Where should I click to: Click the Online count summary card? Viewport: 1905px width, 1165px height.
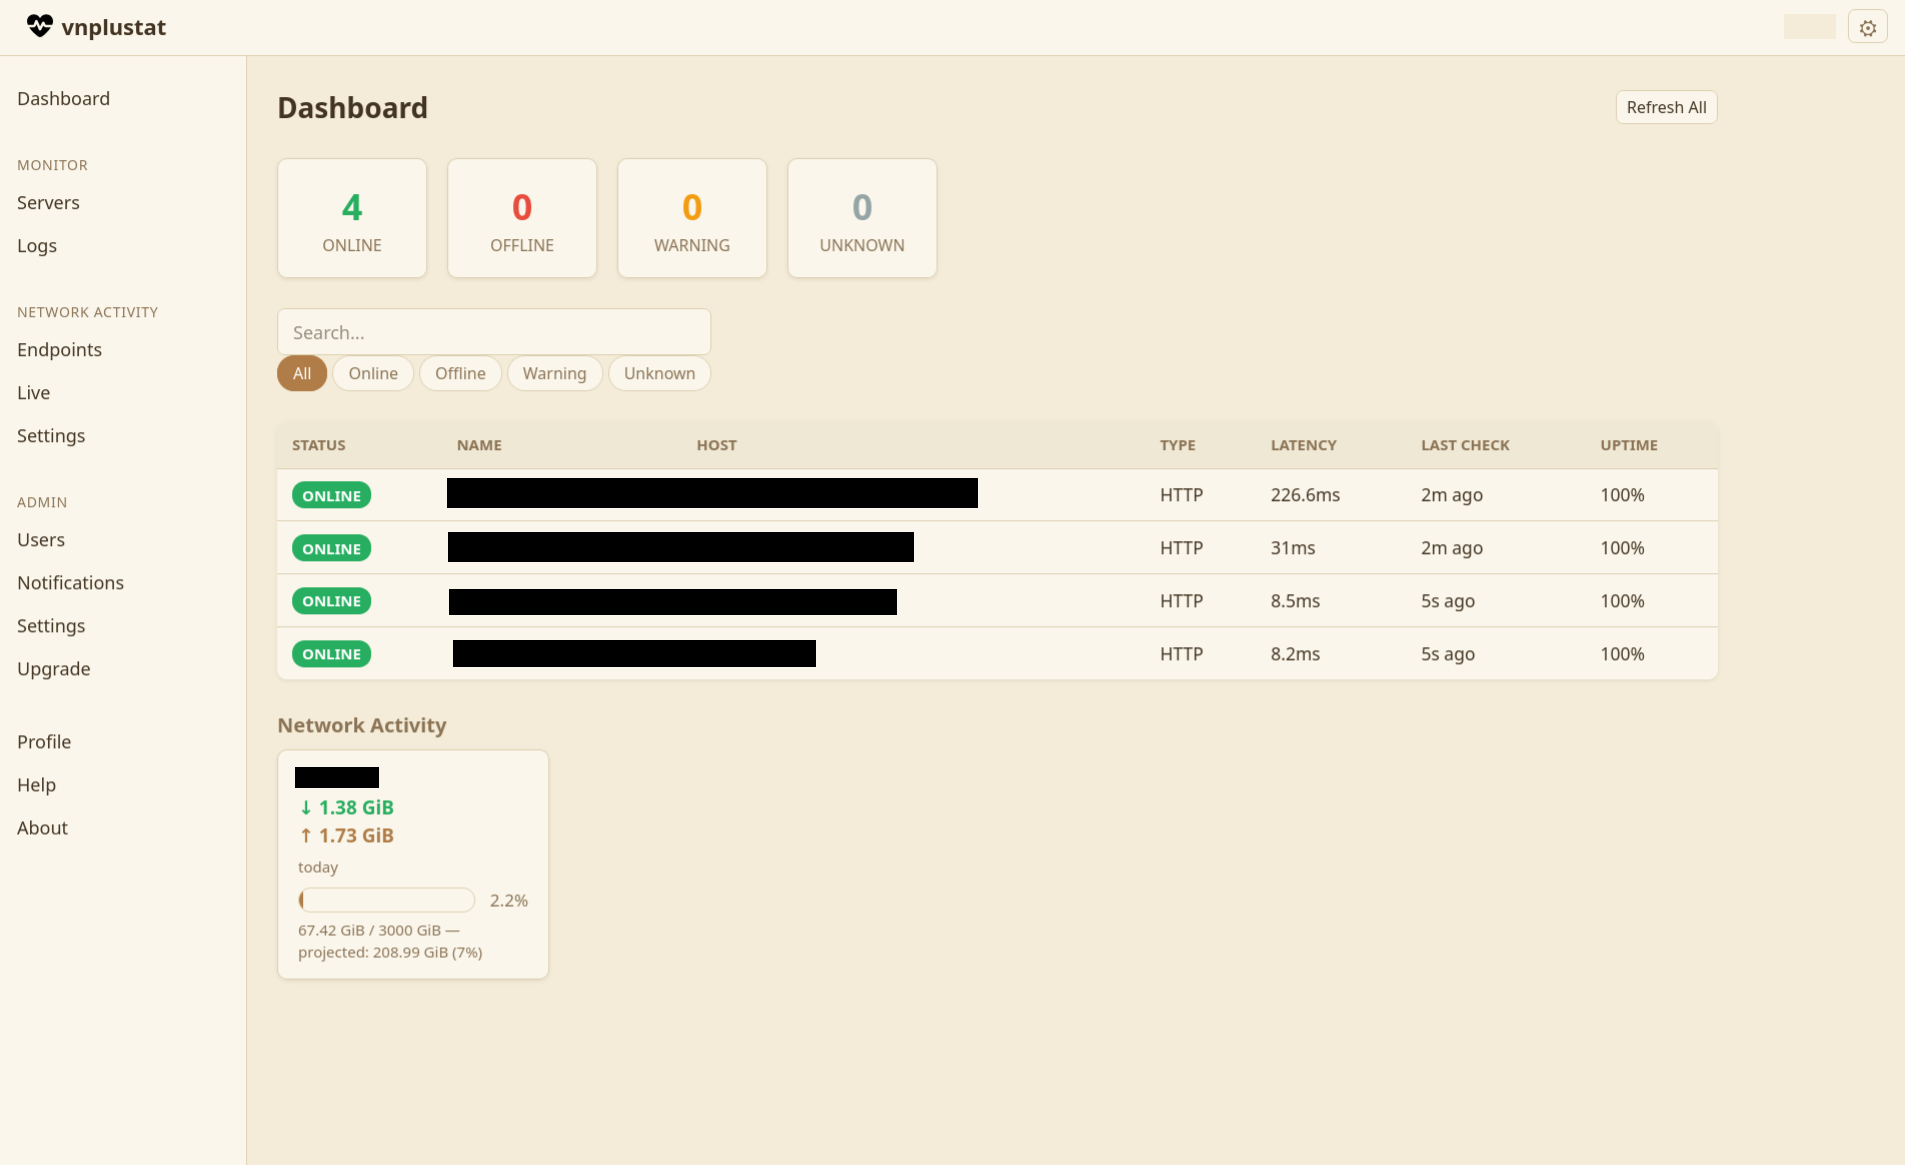point(352,218)
